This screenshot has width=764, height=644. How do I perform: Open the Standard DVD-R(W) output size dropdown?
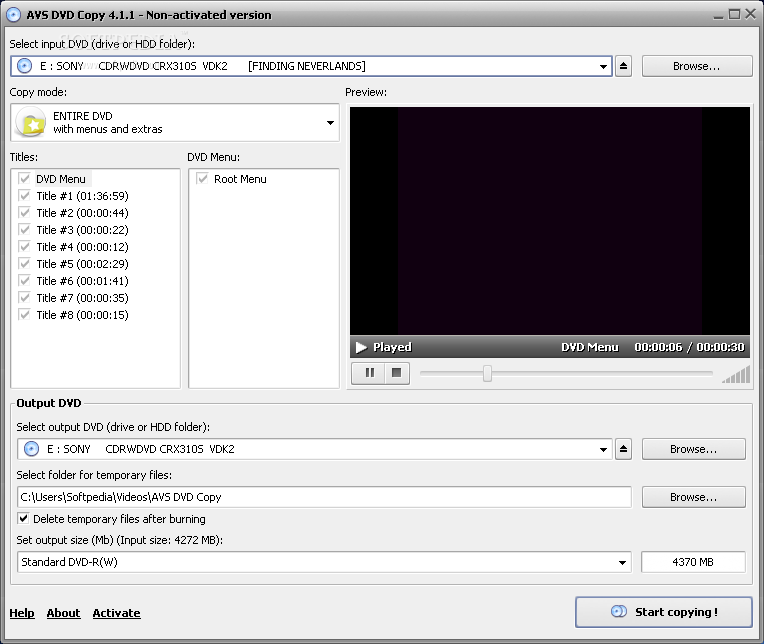(x=622, y=562)
